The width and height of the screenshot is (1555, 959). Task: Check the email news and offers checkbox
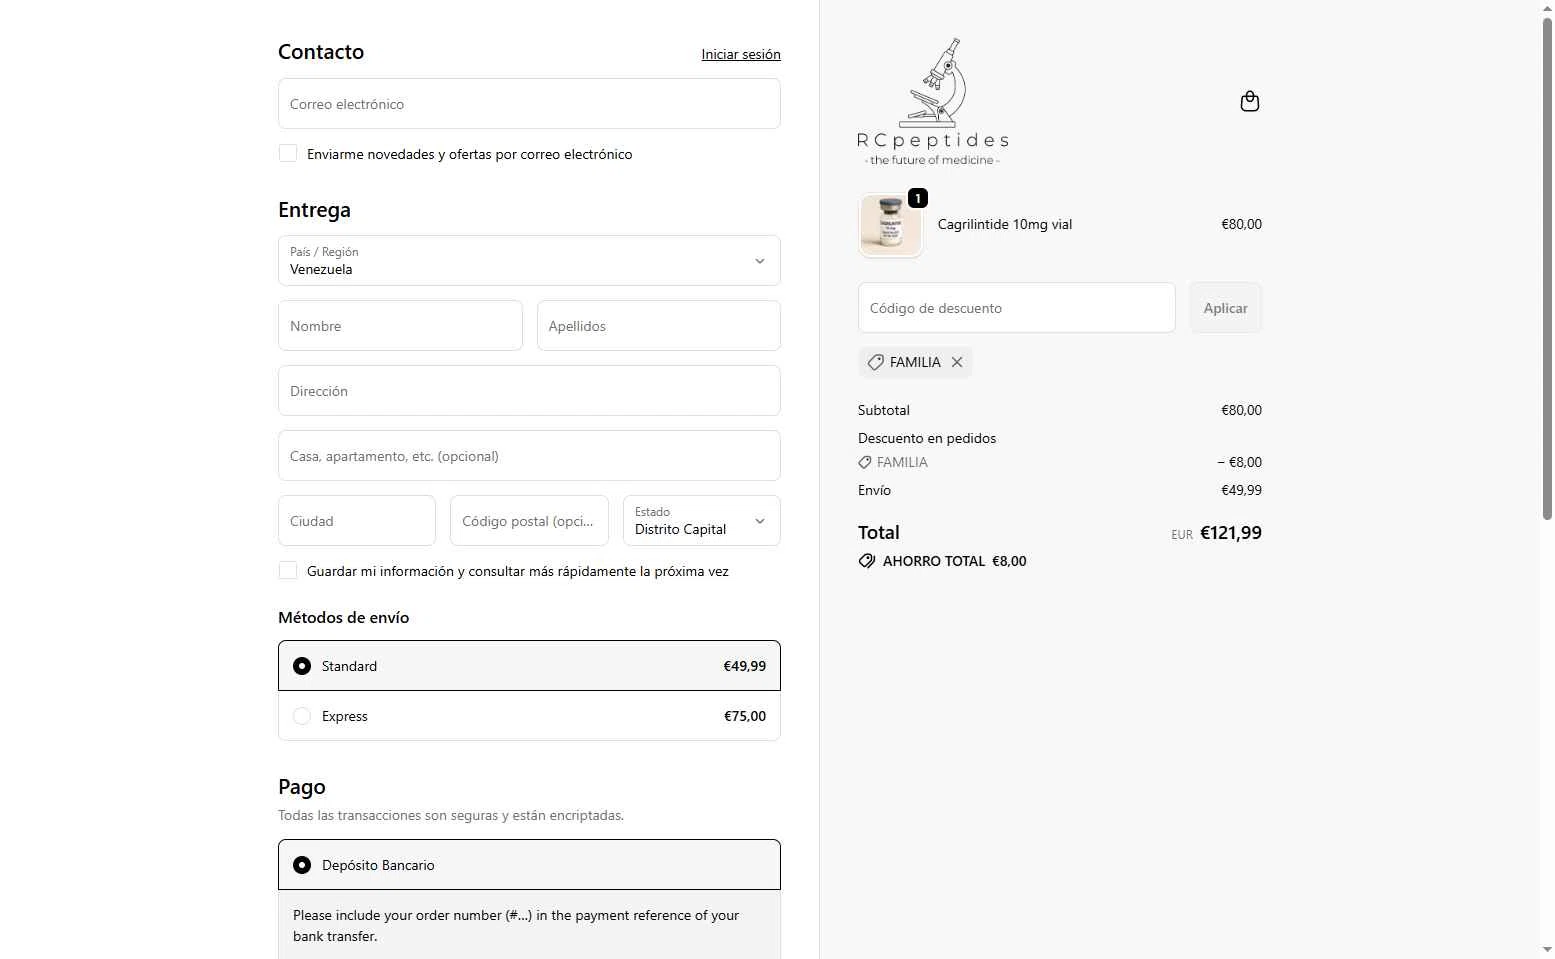pos(288,153)
